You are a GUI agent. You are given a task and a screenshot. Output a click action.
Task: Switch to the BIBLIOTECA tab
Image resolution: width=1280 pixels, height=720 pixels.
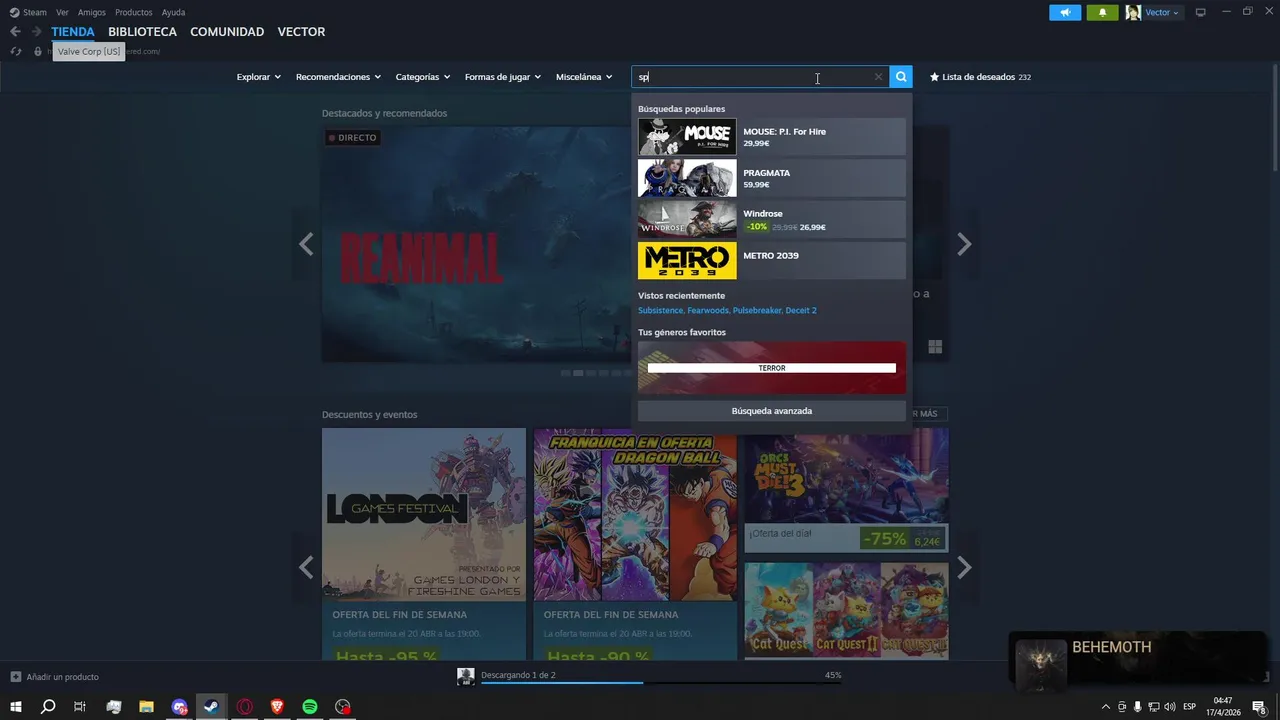coord(142,32)
